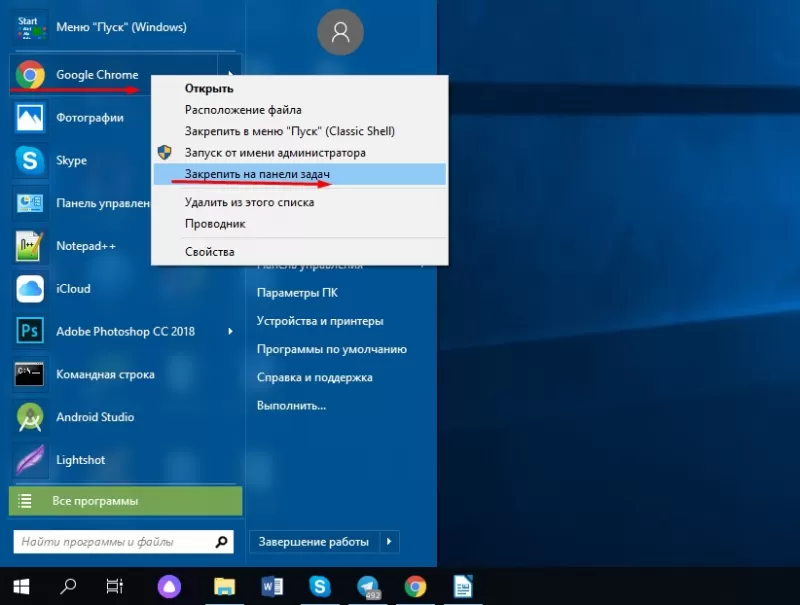Open Lightshot feather icon

pyautogui.click(x=30, y=460)
